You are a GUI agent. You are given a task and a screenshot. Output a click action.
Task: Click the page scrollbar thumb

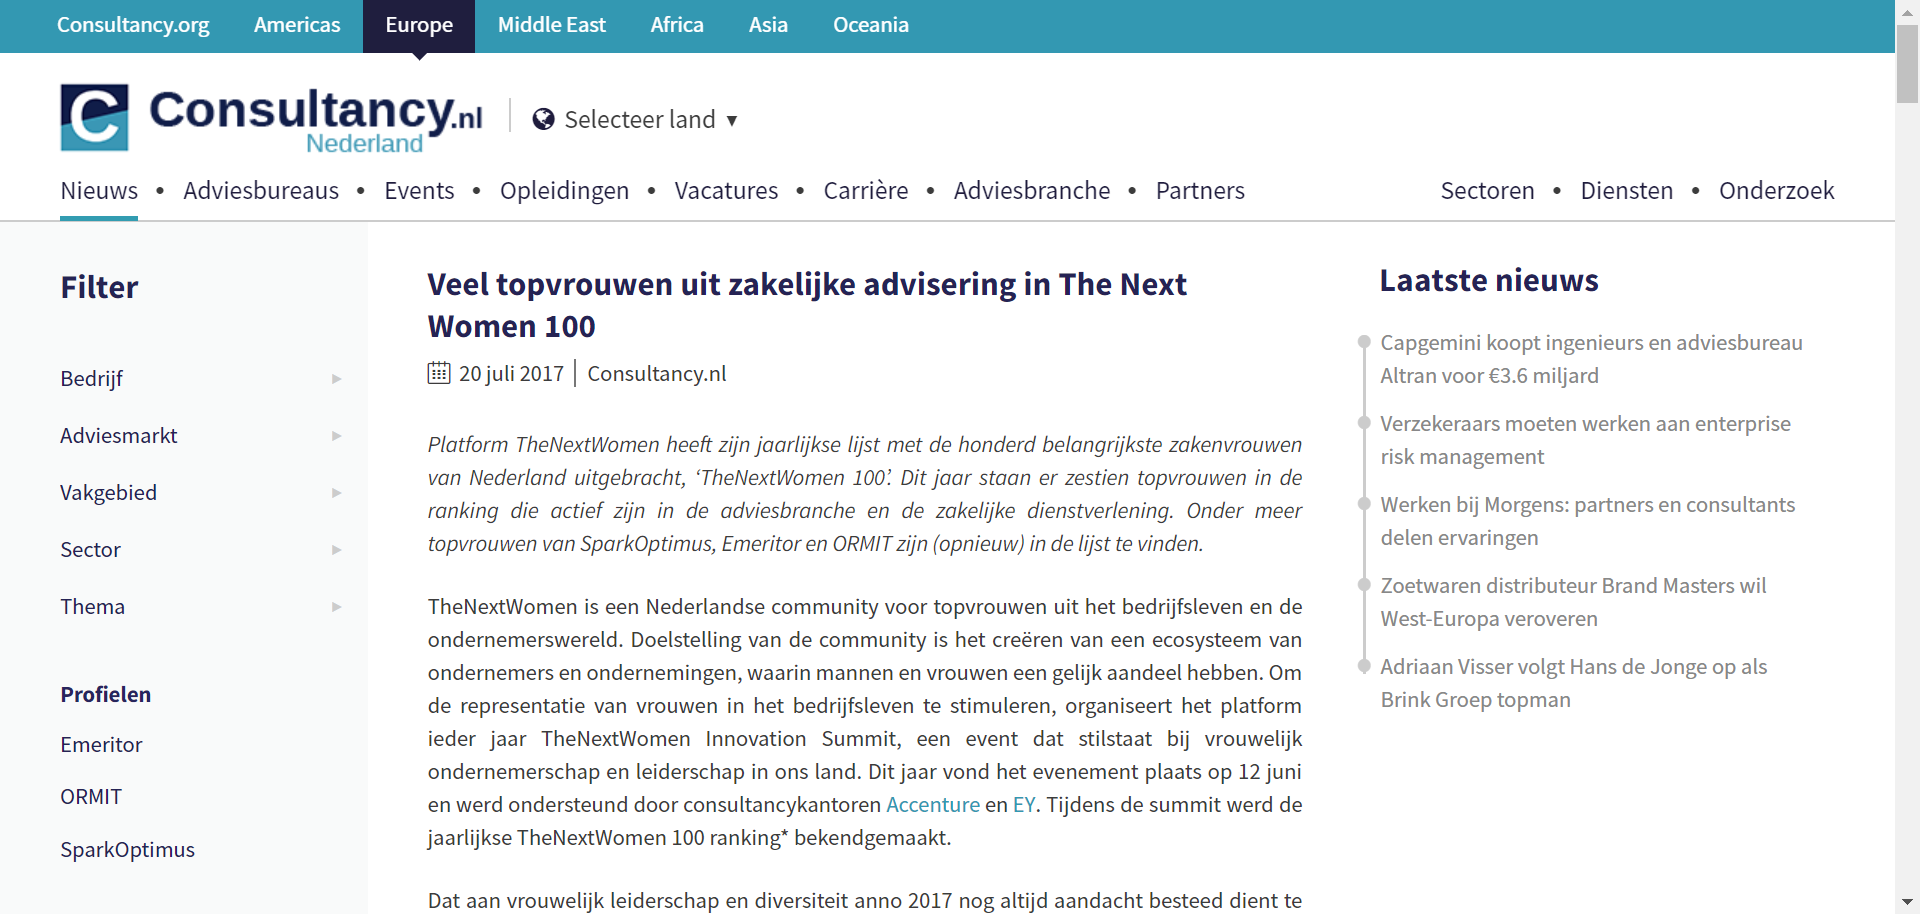click(1908, 64)
